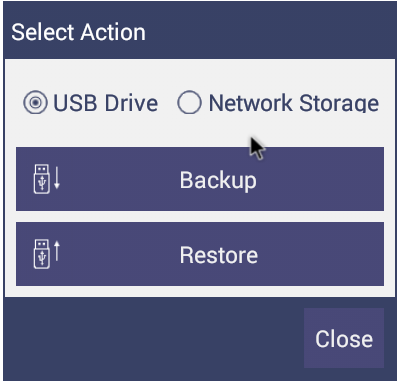Click the filled dot inside the USB Drive radio
The height and width of the screenshot is (384, 400).
pos(35,102)
